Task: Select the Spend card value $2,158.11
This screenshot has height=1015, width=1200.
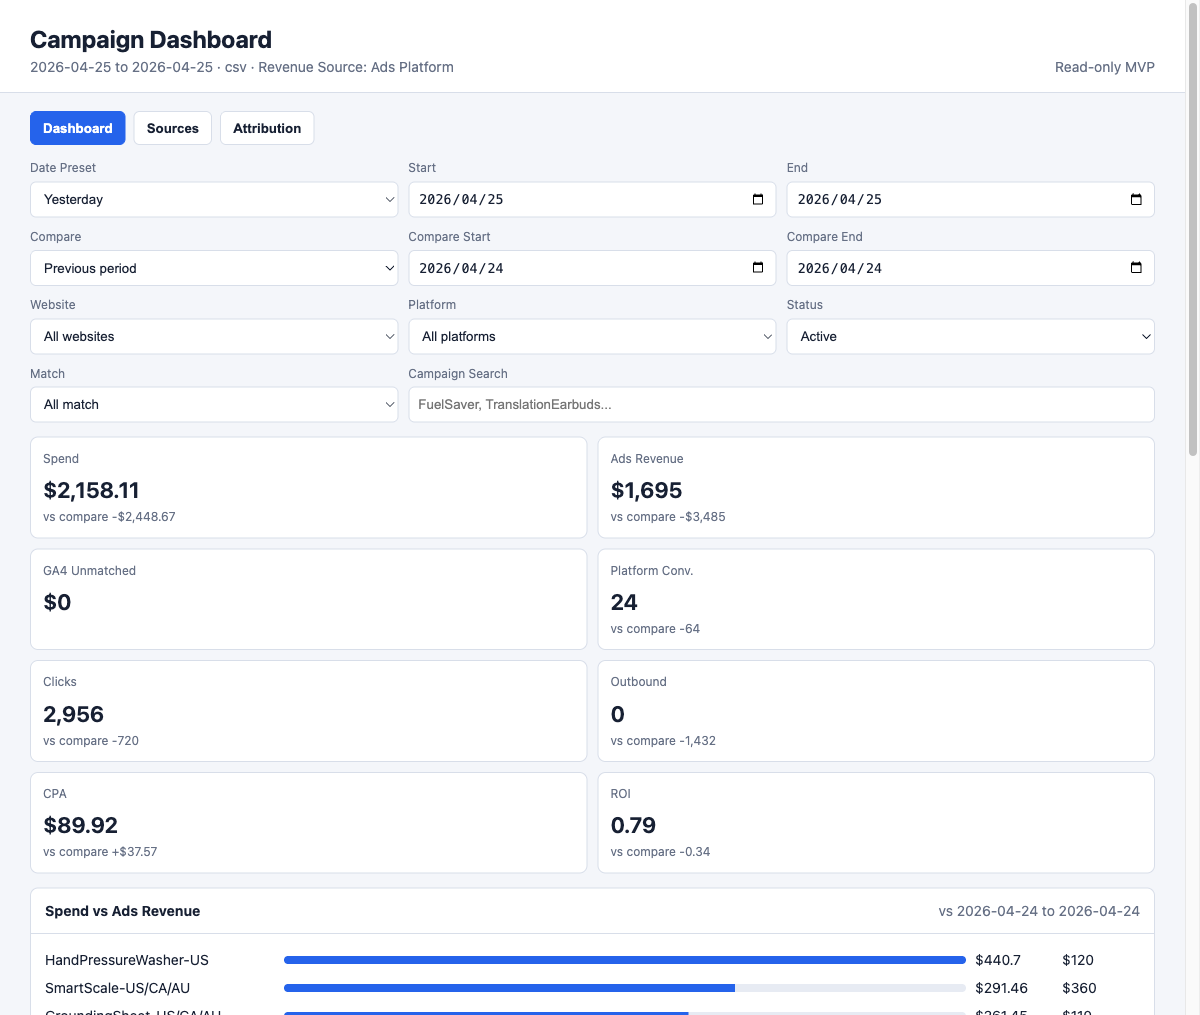Action: click(91, 490)
